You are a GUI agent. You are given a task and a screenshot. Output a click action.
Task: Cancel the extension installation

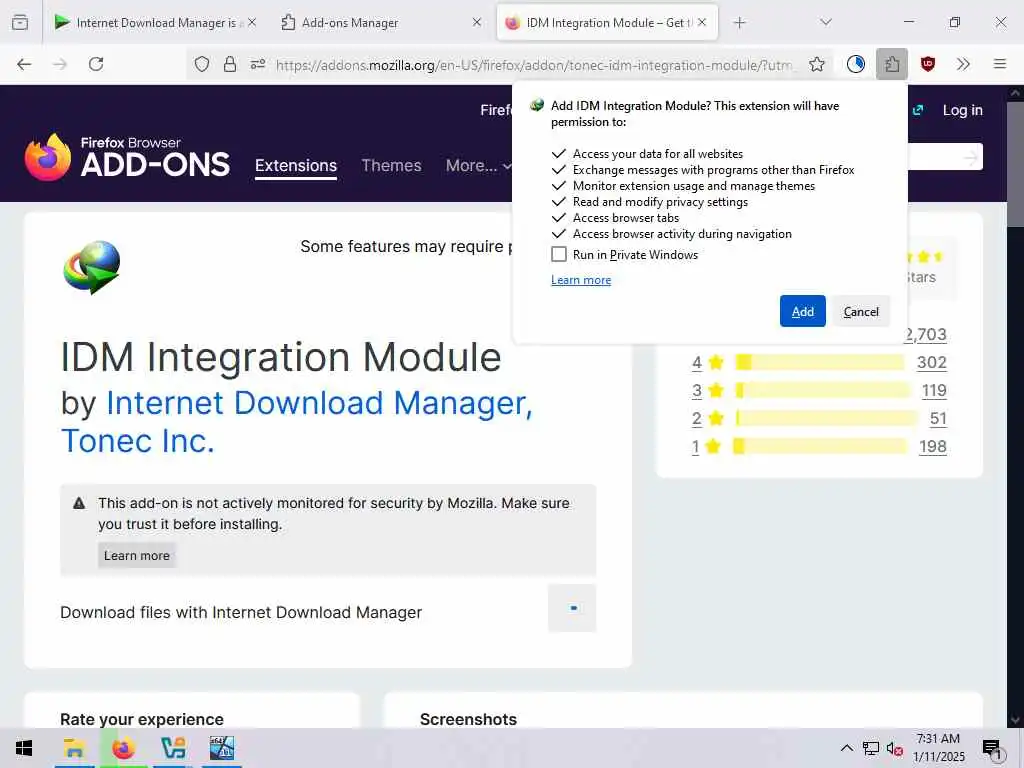861,312
